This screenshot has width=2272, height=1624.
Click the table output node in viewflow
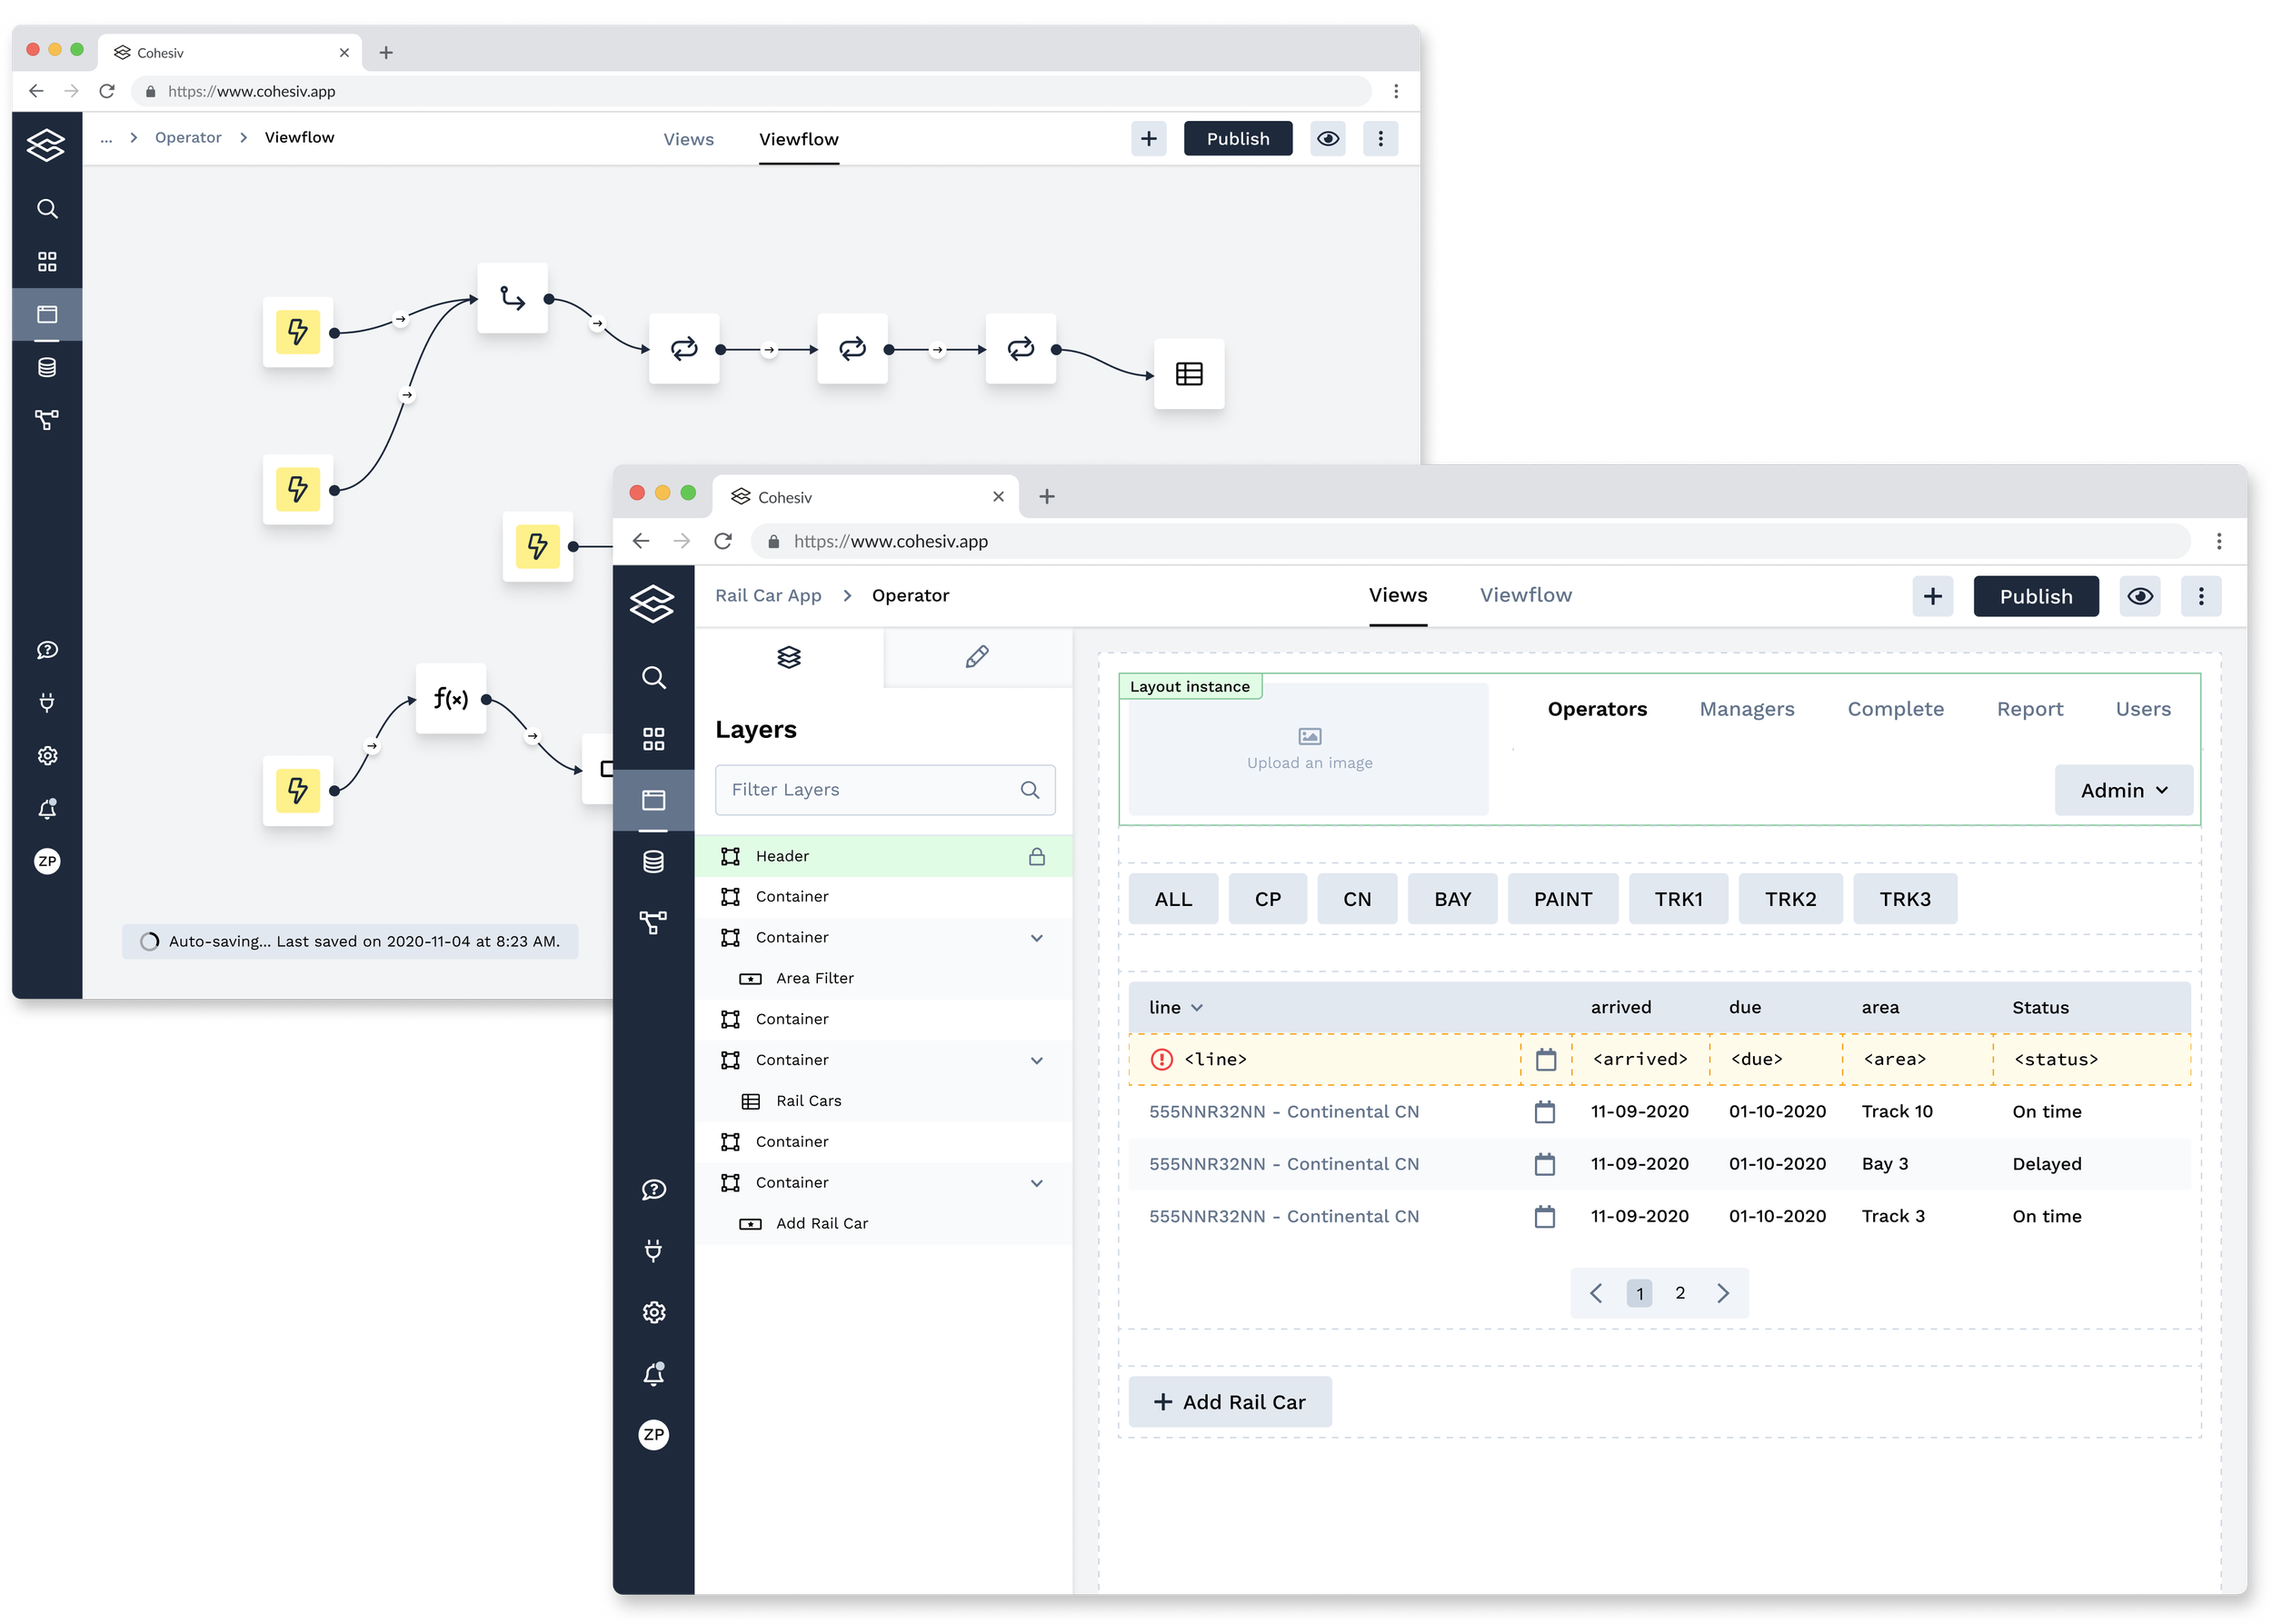click(1188, 374)
